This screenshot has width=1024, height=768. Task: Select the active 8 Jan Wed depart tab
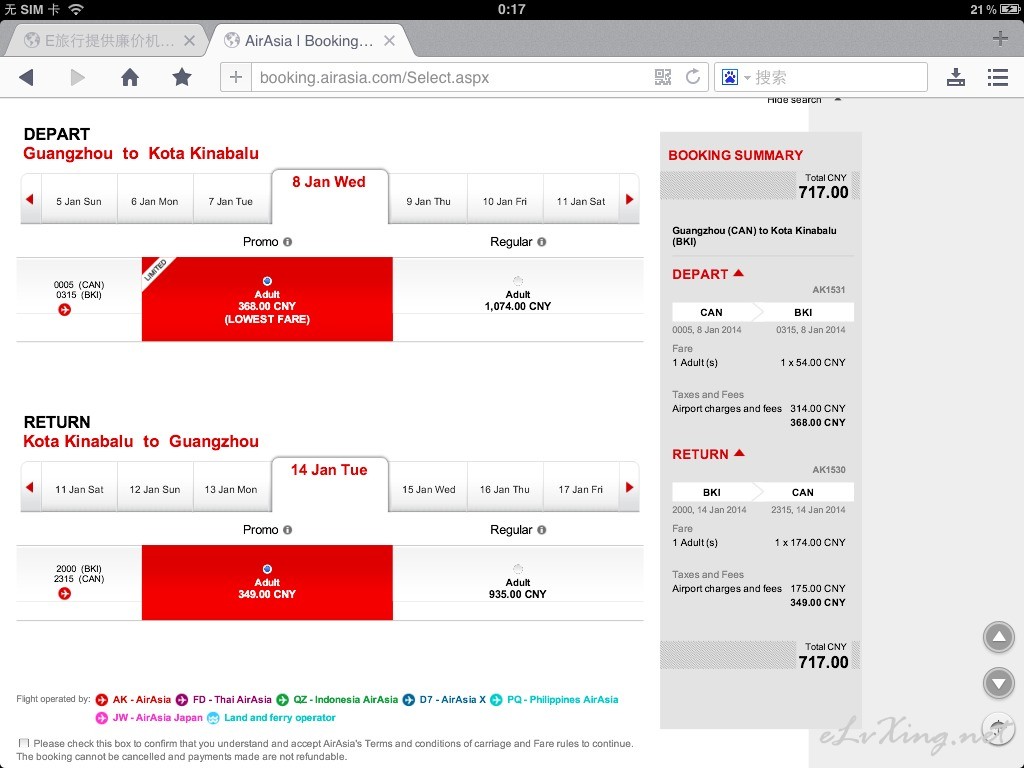click(330, 196)
